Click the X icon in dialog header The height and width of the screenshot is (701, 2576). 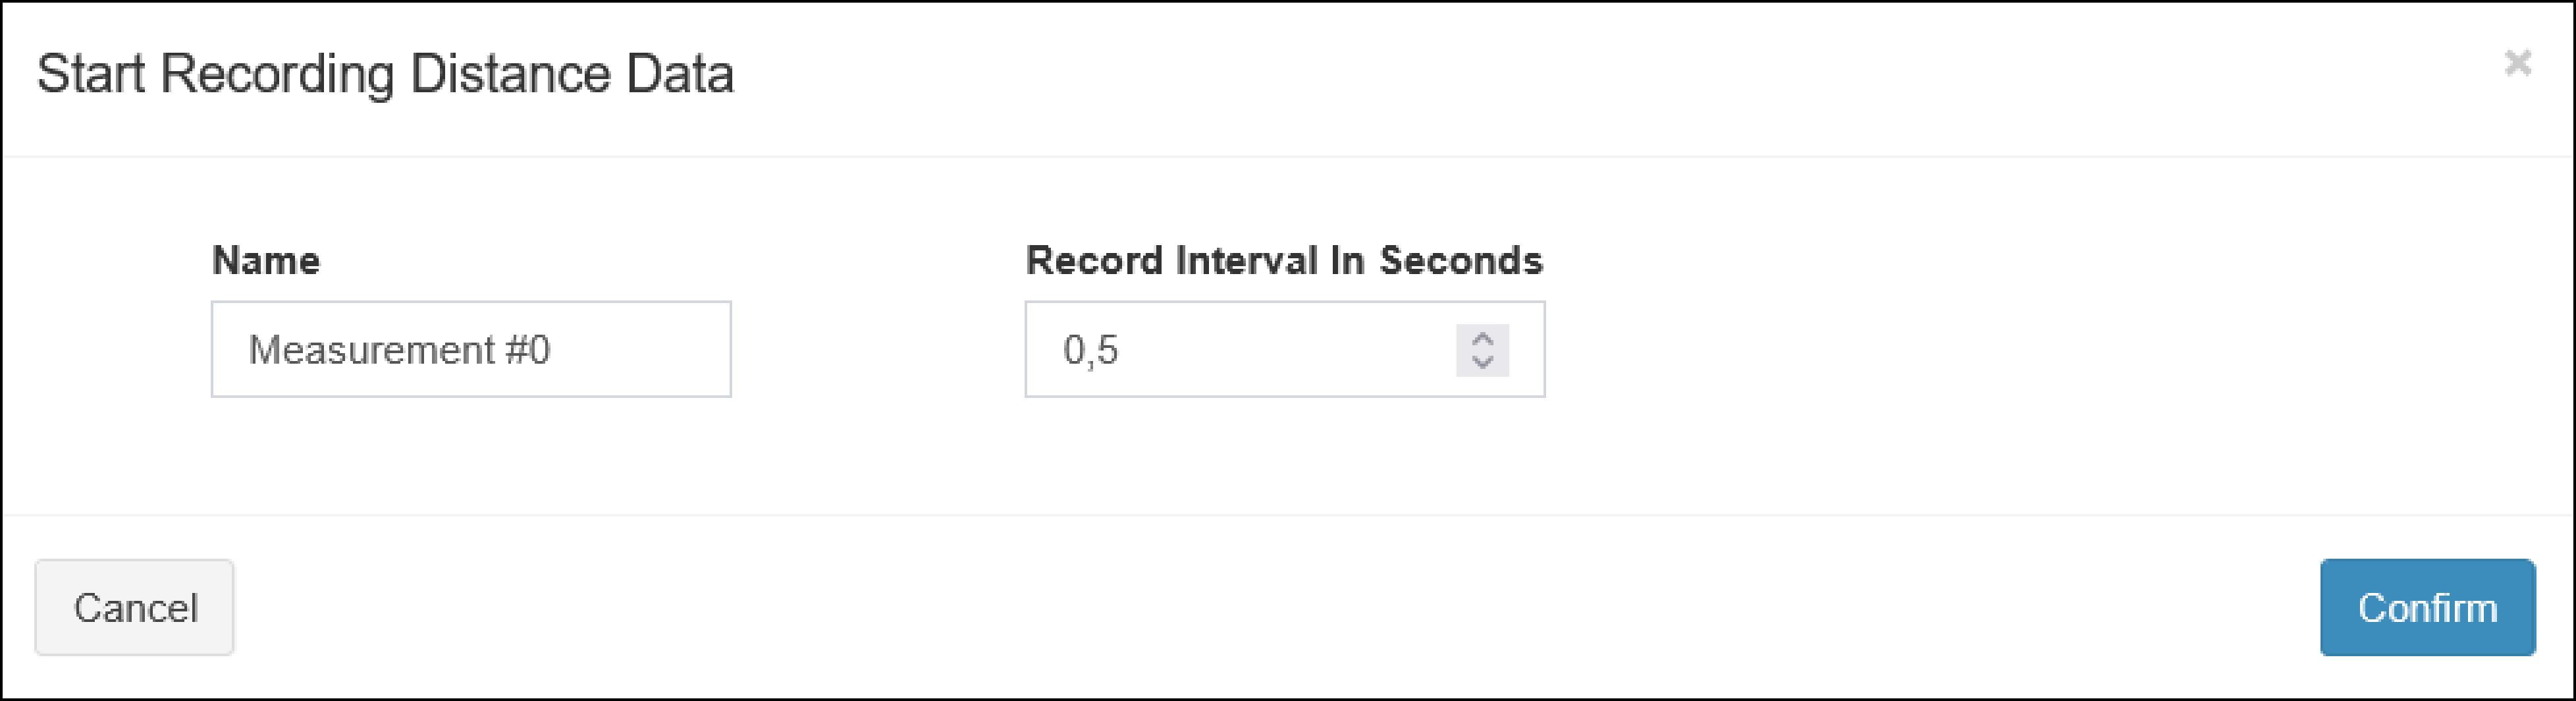click(2517, 64)
